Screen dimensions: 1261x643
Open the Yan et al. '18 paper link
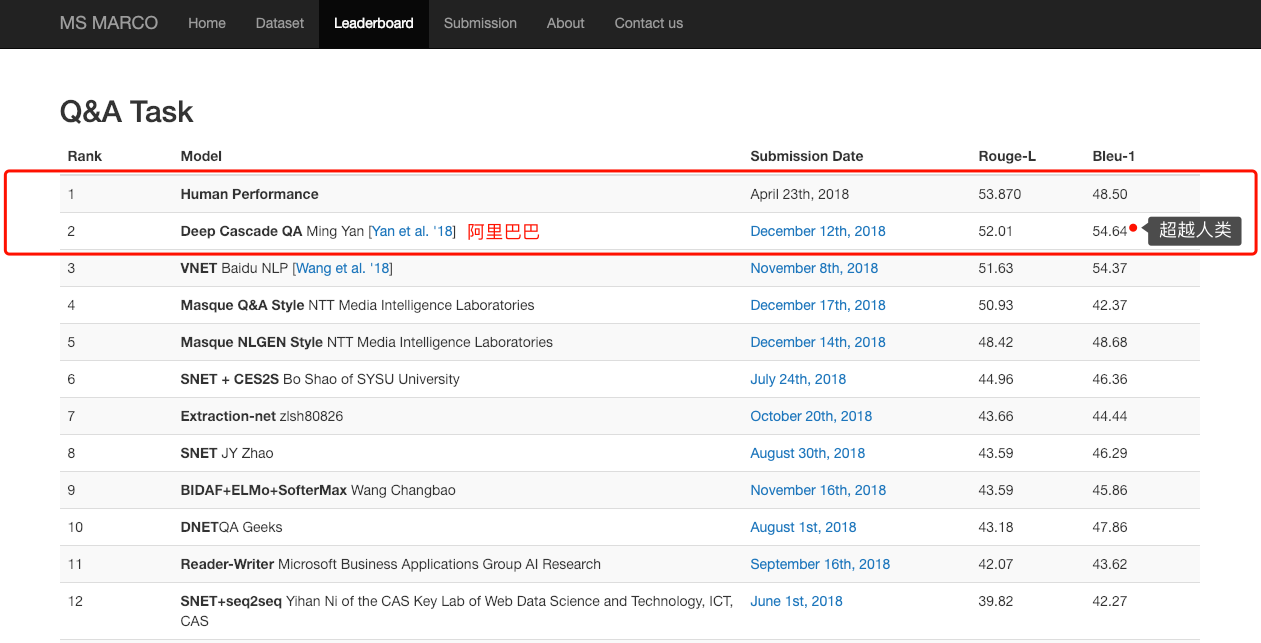point(411,231)
